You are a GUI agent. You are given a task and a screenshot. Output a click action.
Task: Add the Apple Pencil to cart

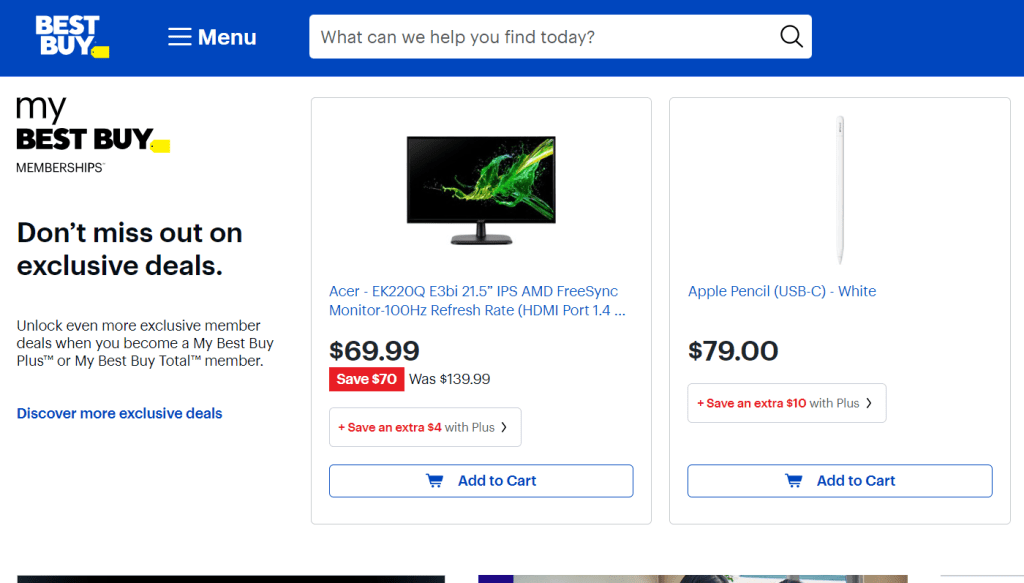click(x=840, y=481)
